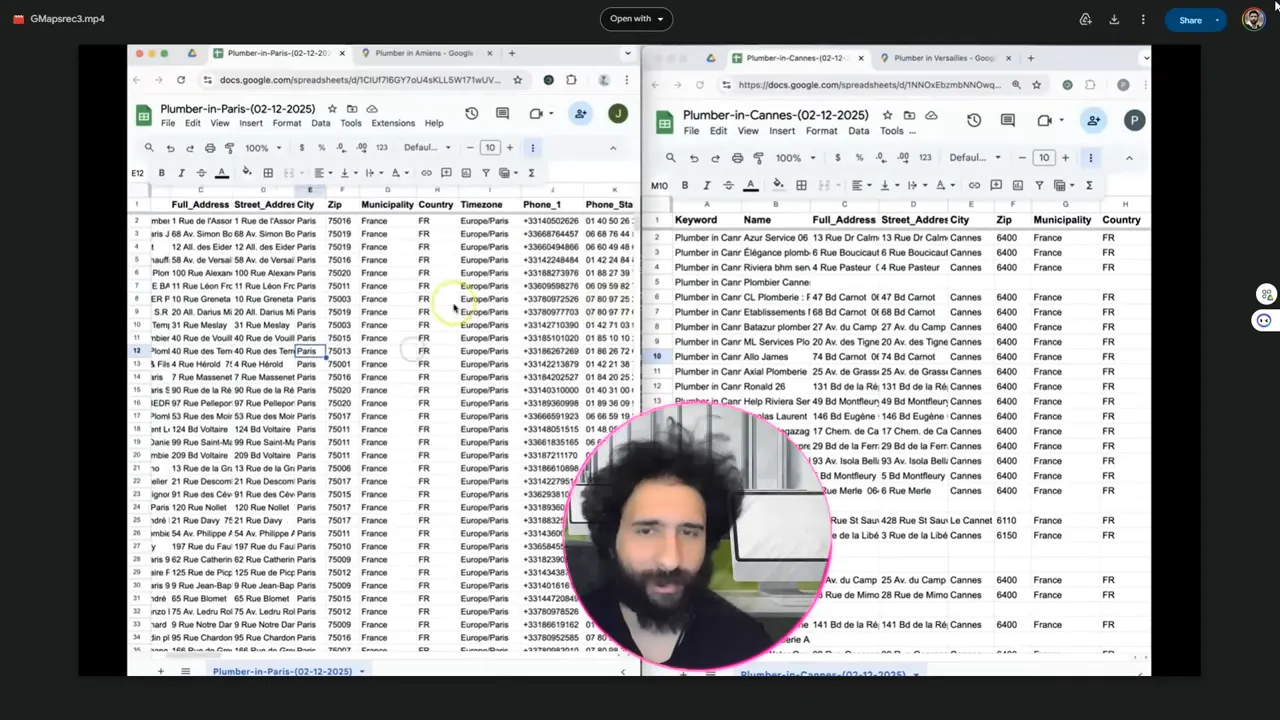Star the Plumber-in-Paris document
Screen dimensions: 1280x720
click(333, 109)
